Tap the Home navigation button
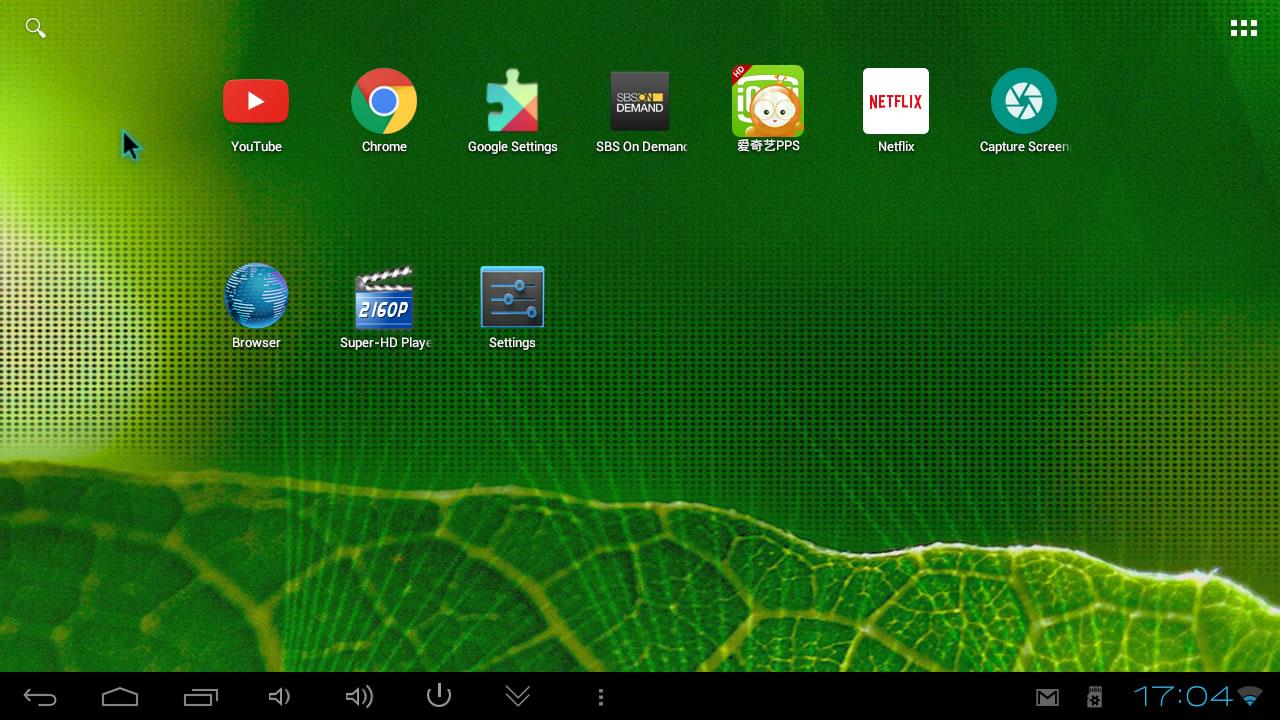The height and width of the screenshot is (720, 1280). coord(120,697)
